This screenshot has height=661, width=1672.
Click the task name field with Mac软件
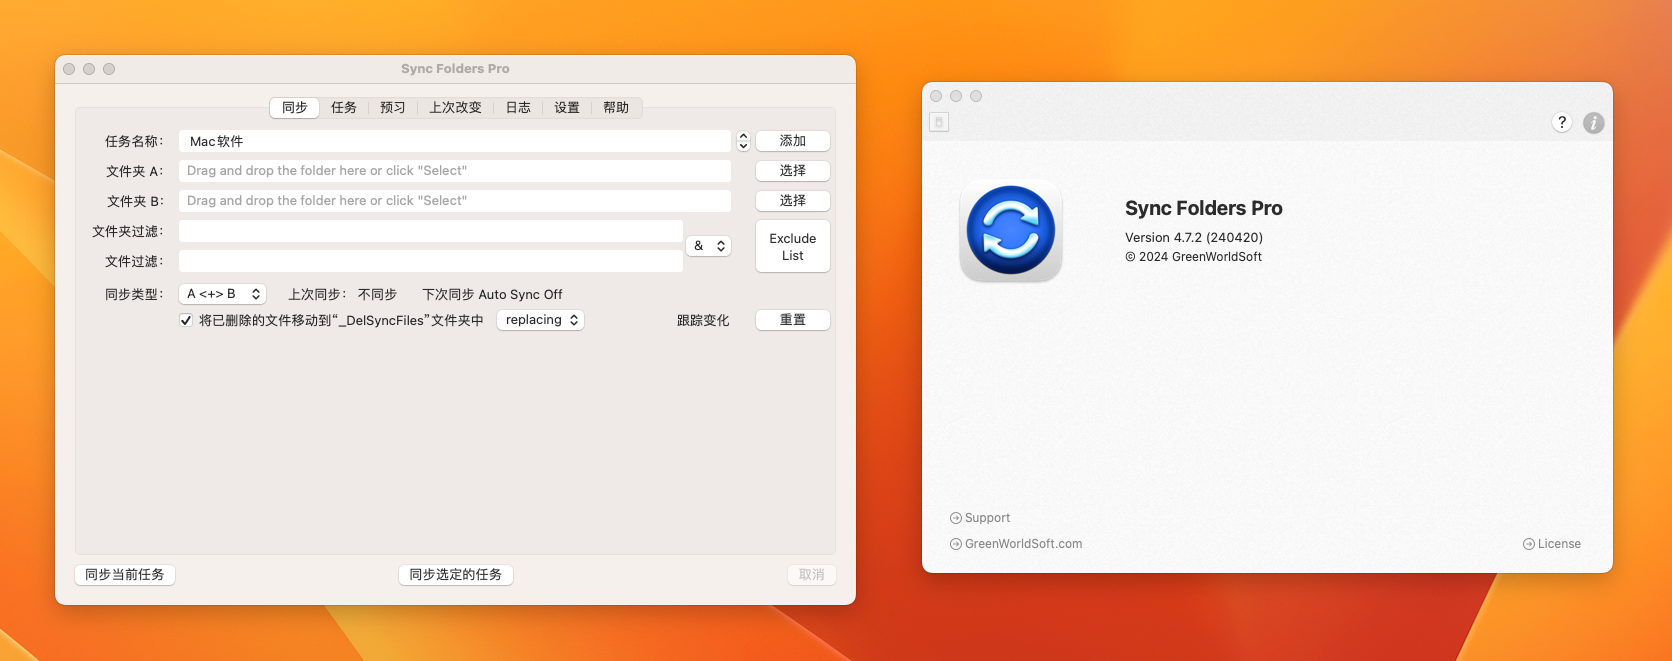455,141
